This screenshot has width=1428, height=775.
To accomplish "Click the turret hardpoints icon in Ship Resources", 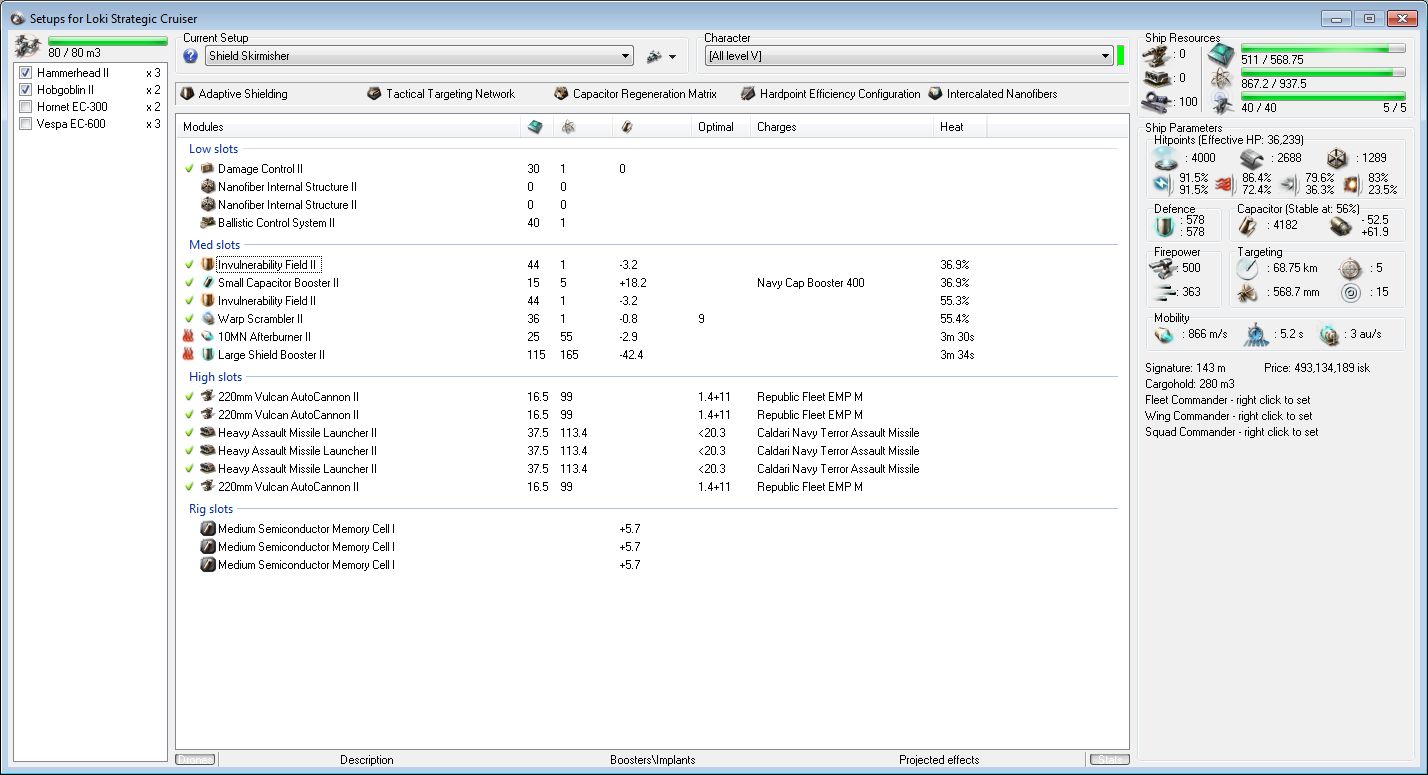I will pos(1157,55).
